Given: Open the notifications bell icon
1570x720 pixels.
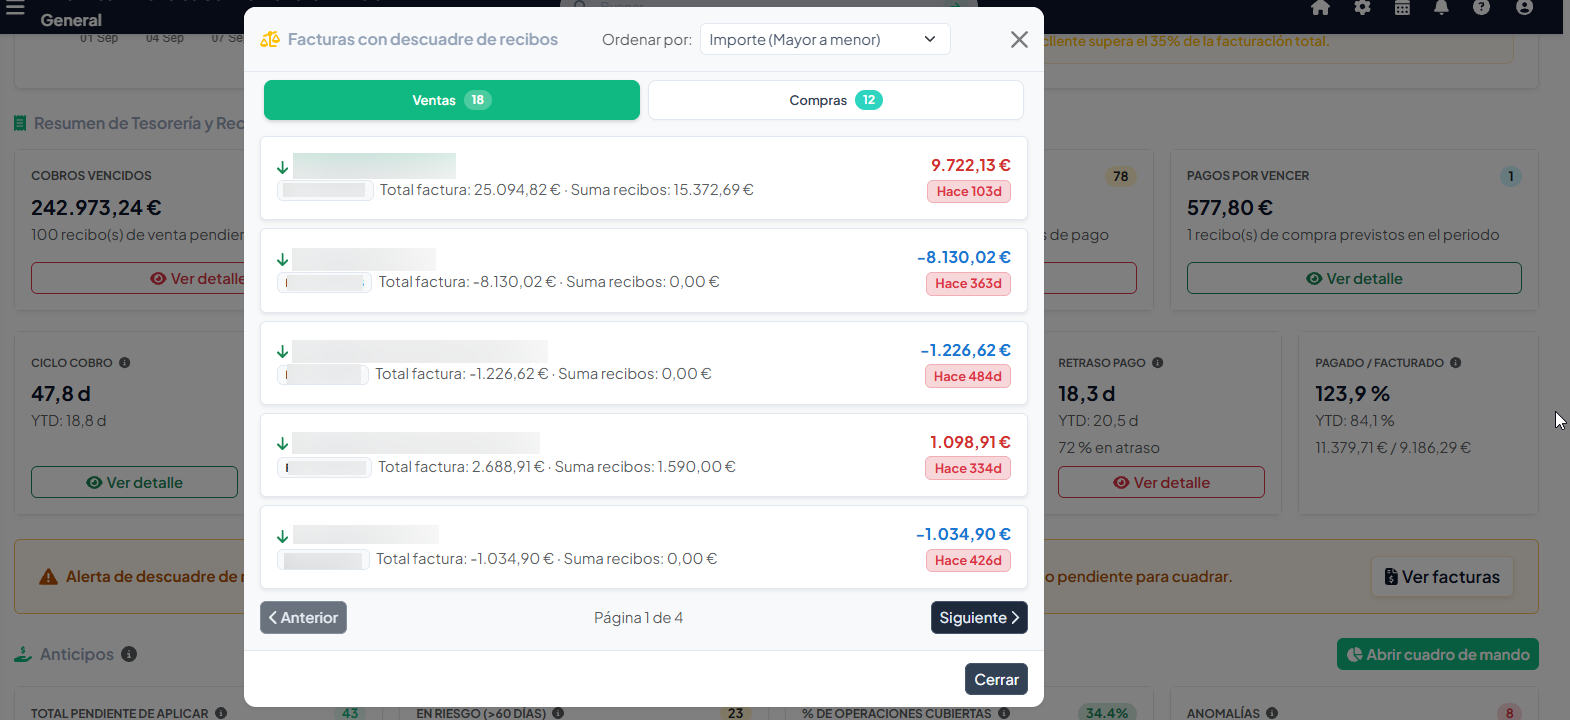Looking at the screenshot, I should [1441, 8].
